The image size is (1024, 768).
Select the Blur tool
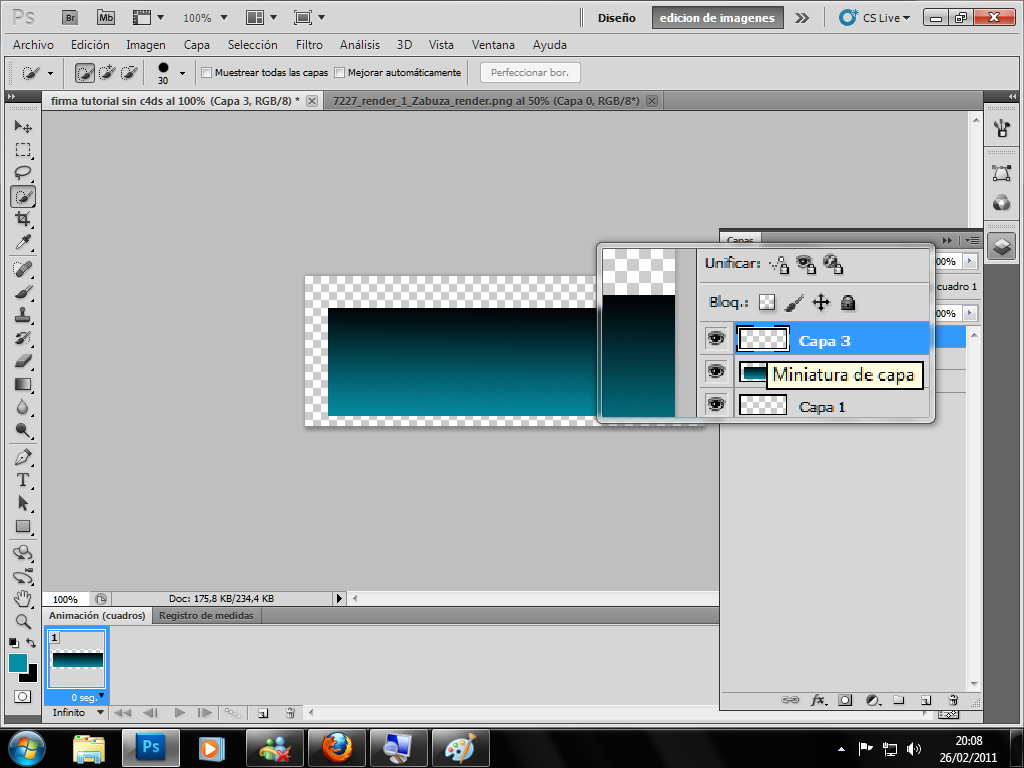(x=23, y=407)
